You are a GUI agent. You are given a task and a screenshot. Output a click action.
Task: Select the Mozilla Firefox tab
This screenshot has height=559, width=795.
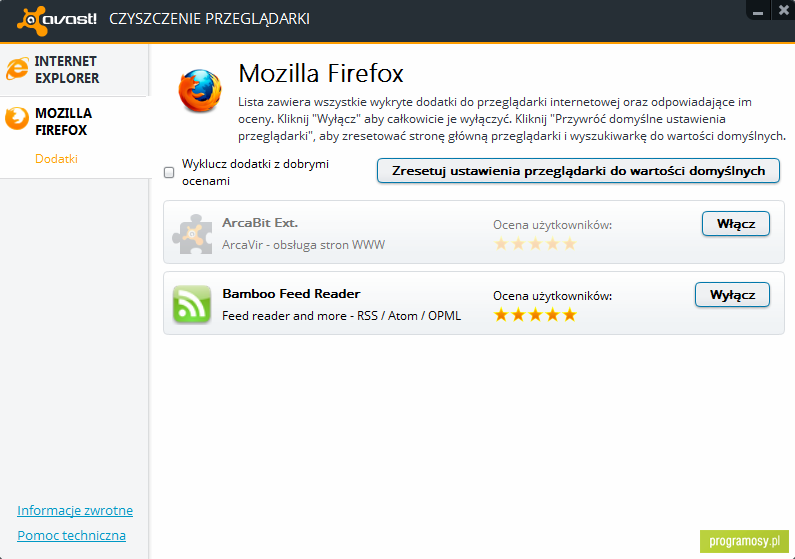pos(74,122)
